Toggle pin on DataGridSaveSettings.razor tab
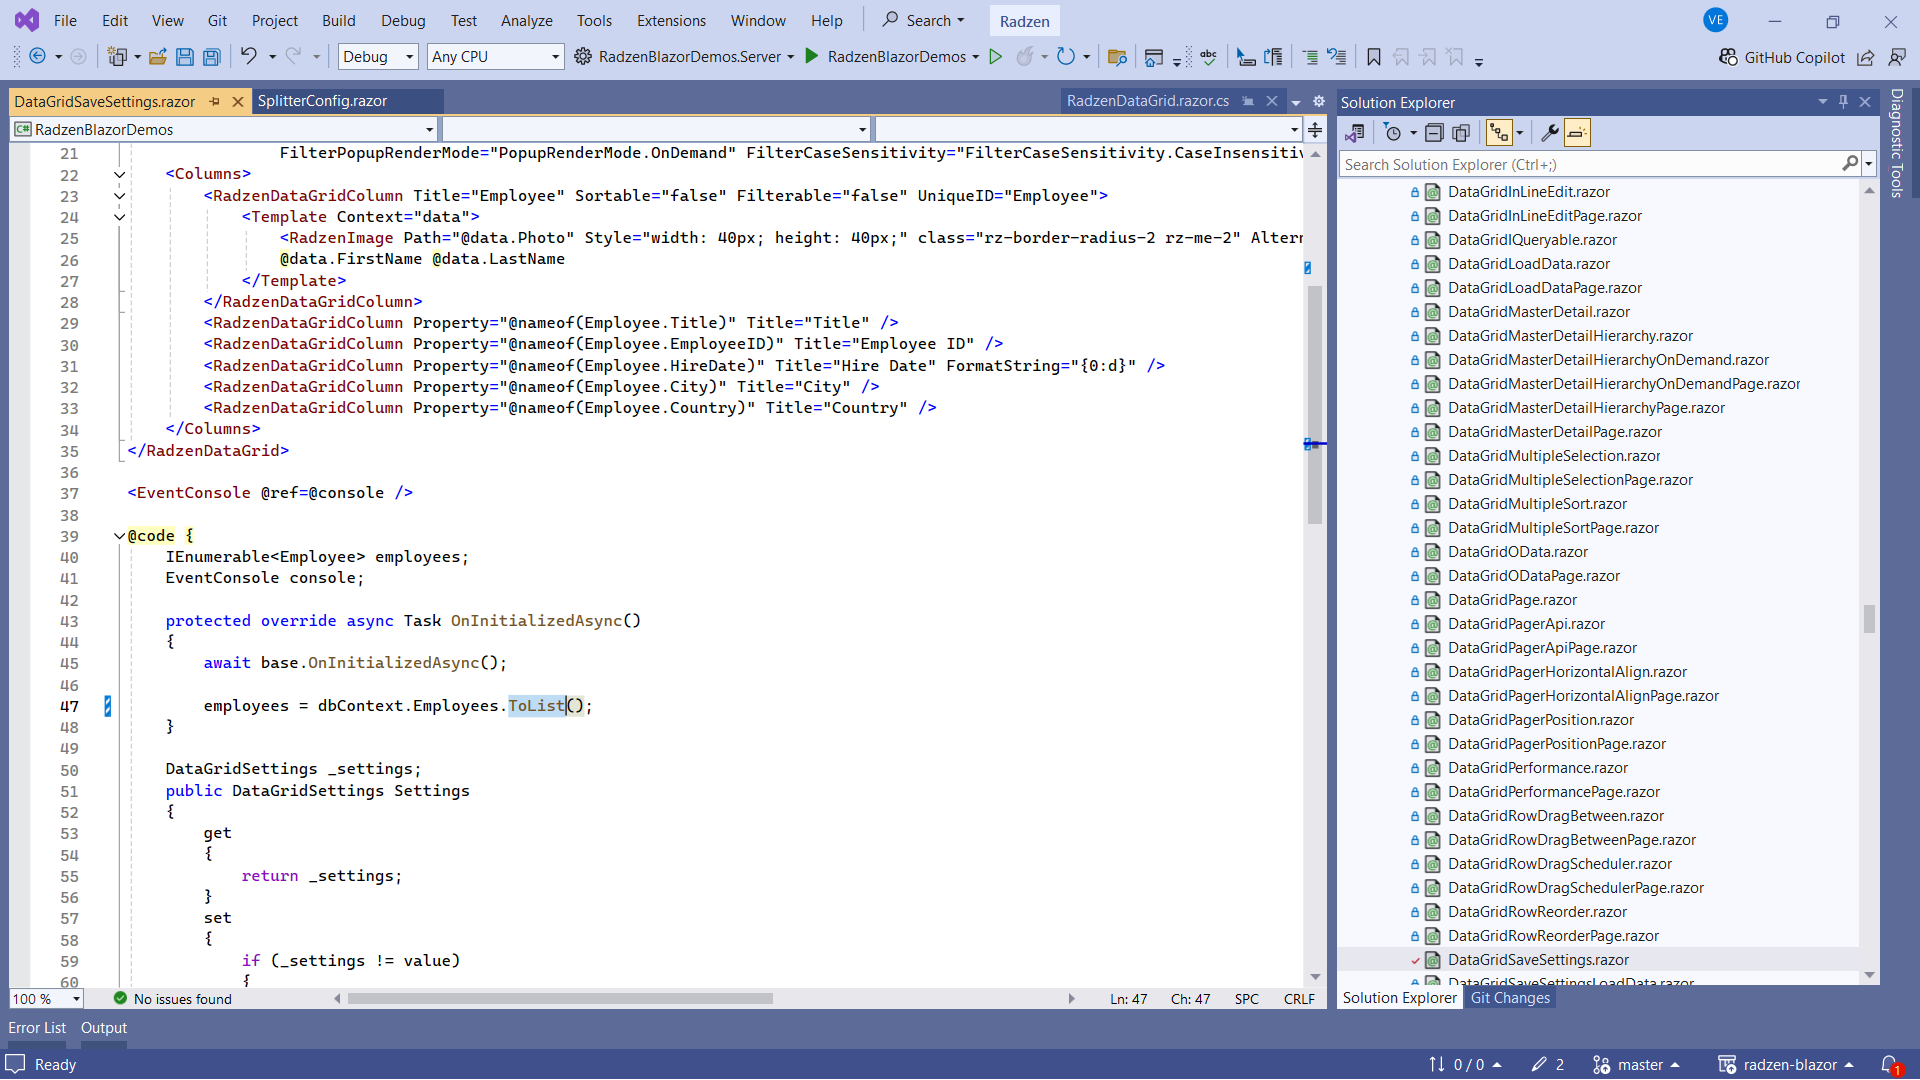 214,102
